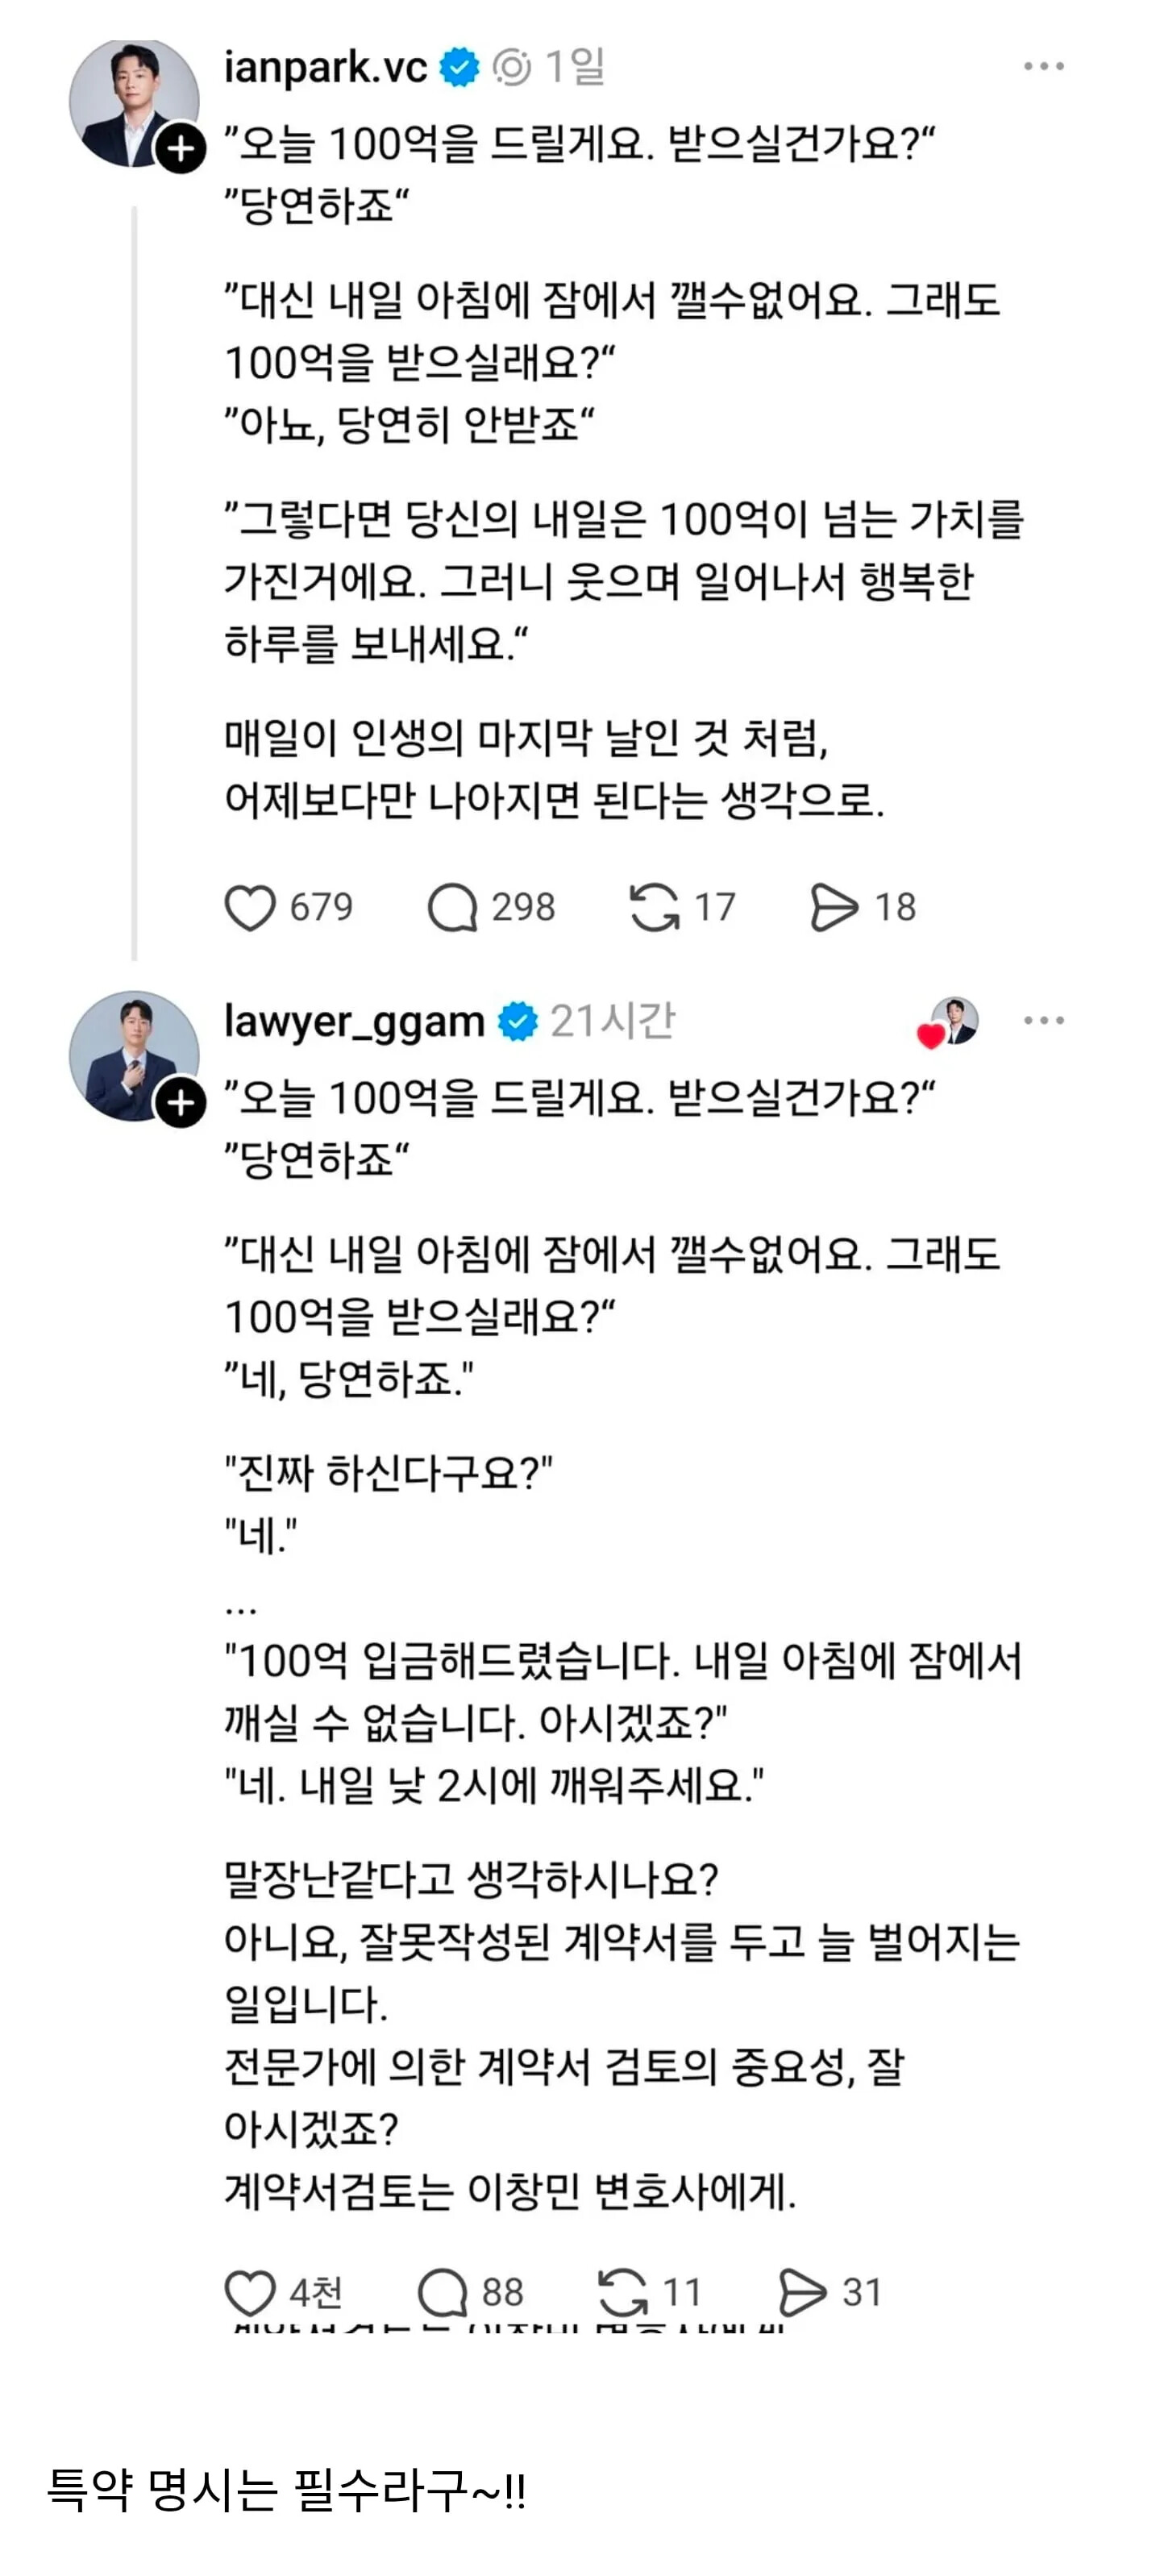Screen dimensions: 1160x2576
Task: Tap the verified badge next to lawyer_ggam
Action: (518, 1021)
